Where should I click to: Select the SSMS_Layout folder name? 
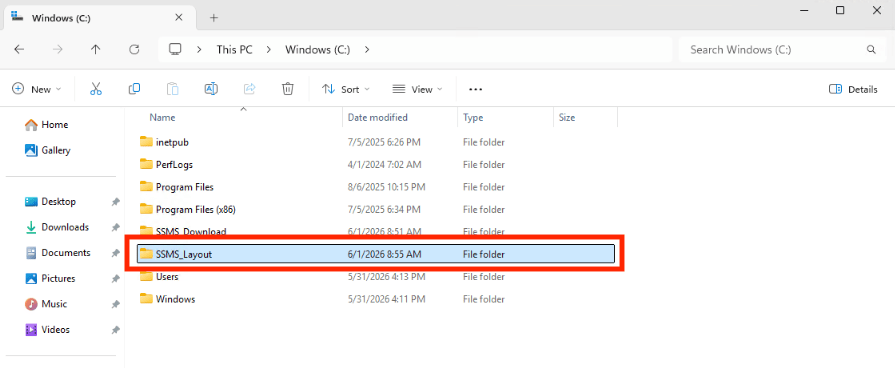[x=184, y=254]
